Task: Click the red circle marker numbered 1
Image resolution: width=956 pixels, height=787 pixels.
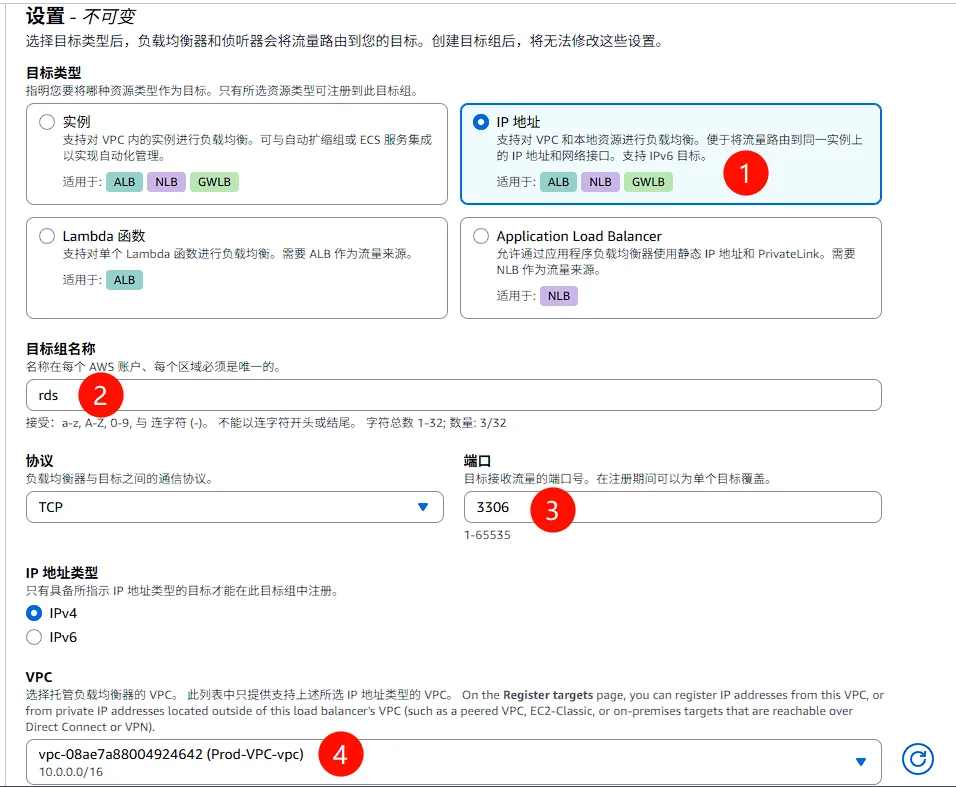Action: (744, 172)
